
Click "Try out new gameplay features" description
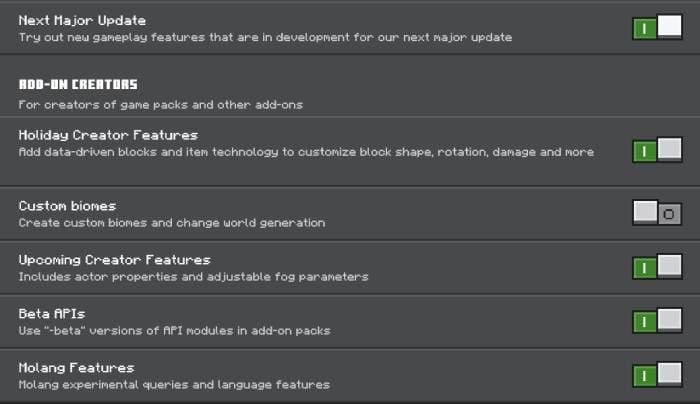265,38
